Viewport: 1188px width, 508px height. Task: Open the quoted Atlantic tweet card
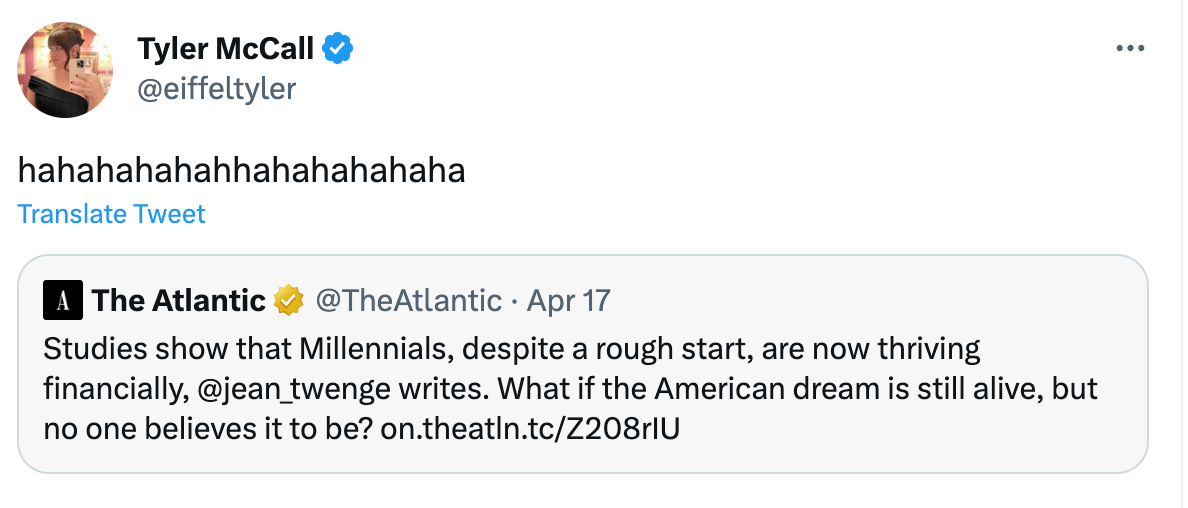pyautogui.click(x=582, y=364)
